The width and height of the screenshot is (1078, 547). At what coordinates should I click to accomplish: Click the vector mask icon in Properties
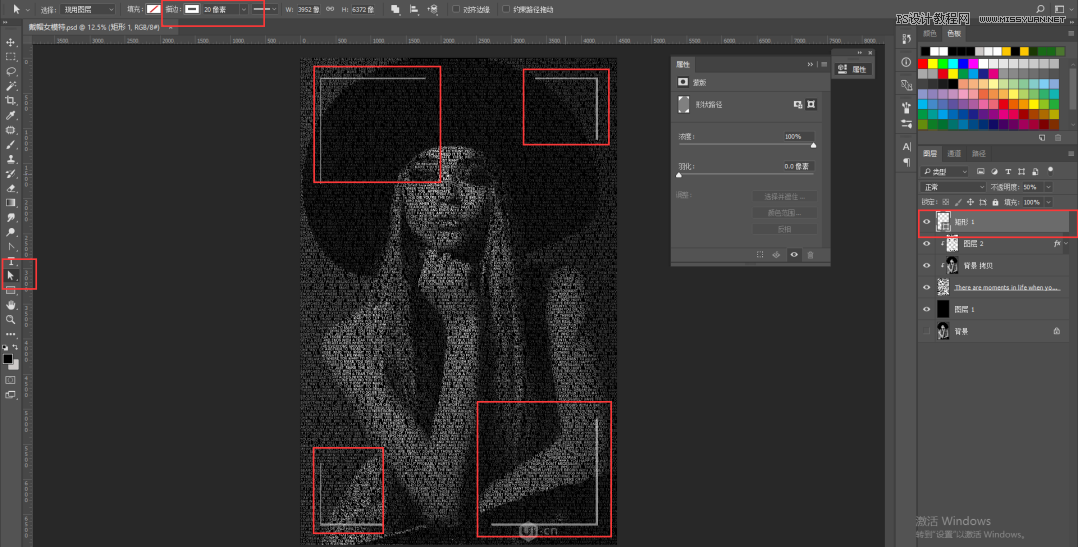(x=811, y=104)
